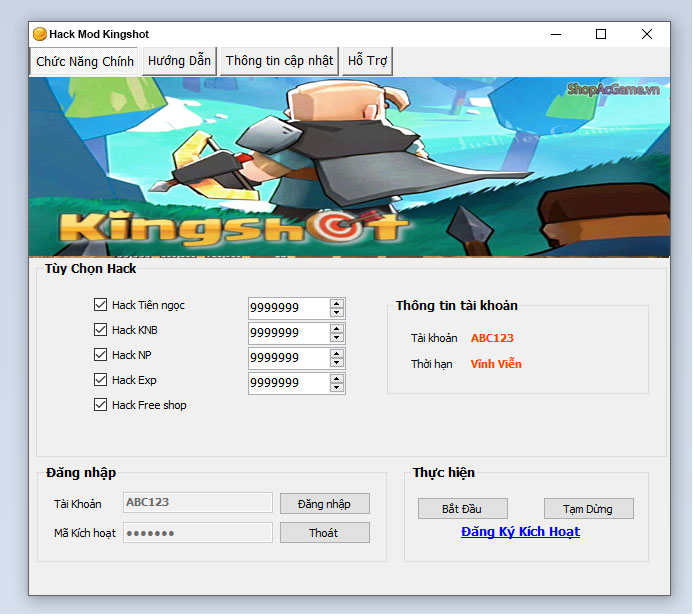Decrease the Hack Exp value with down arrow
Screen dimensions: 693x616
click(337, 388)
